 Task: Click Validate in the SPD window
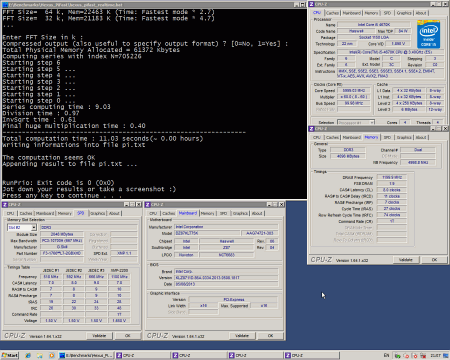click(99, 336)
